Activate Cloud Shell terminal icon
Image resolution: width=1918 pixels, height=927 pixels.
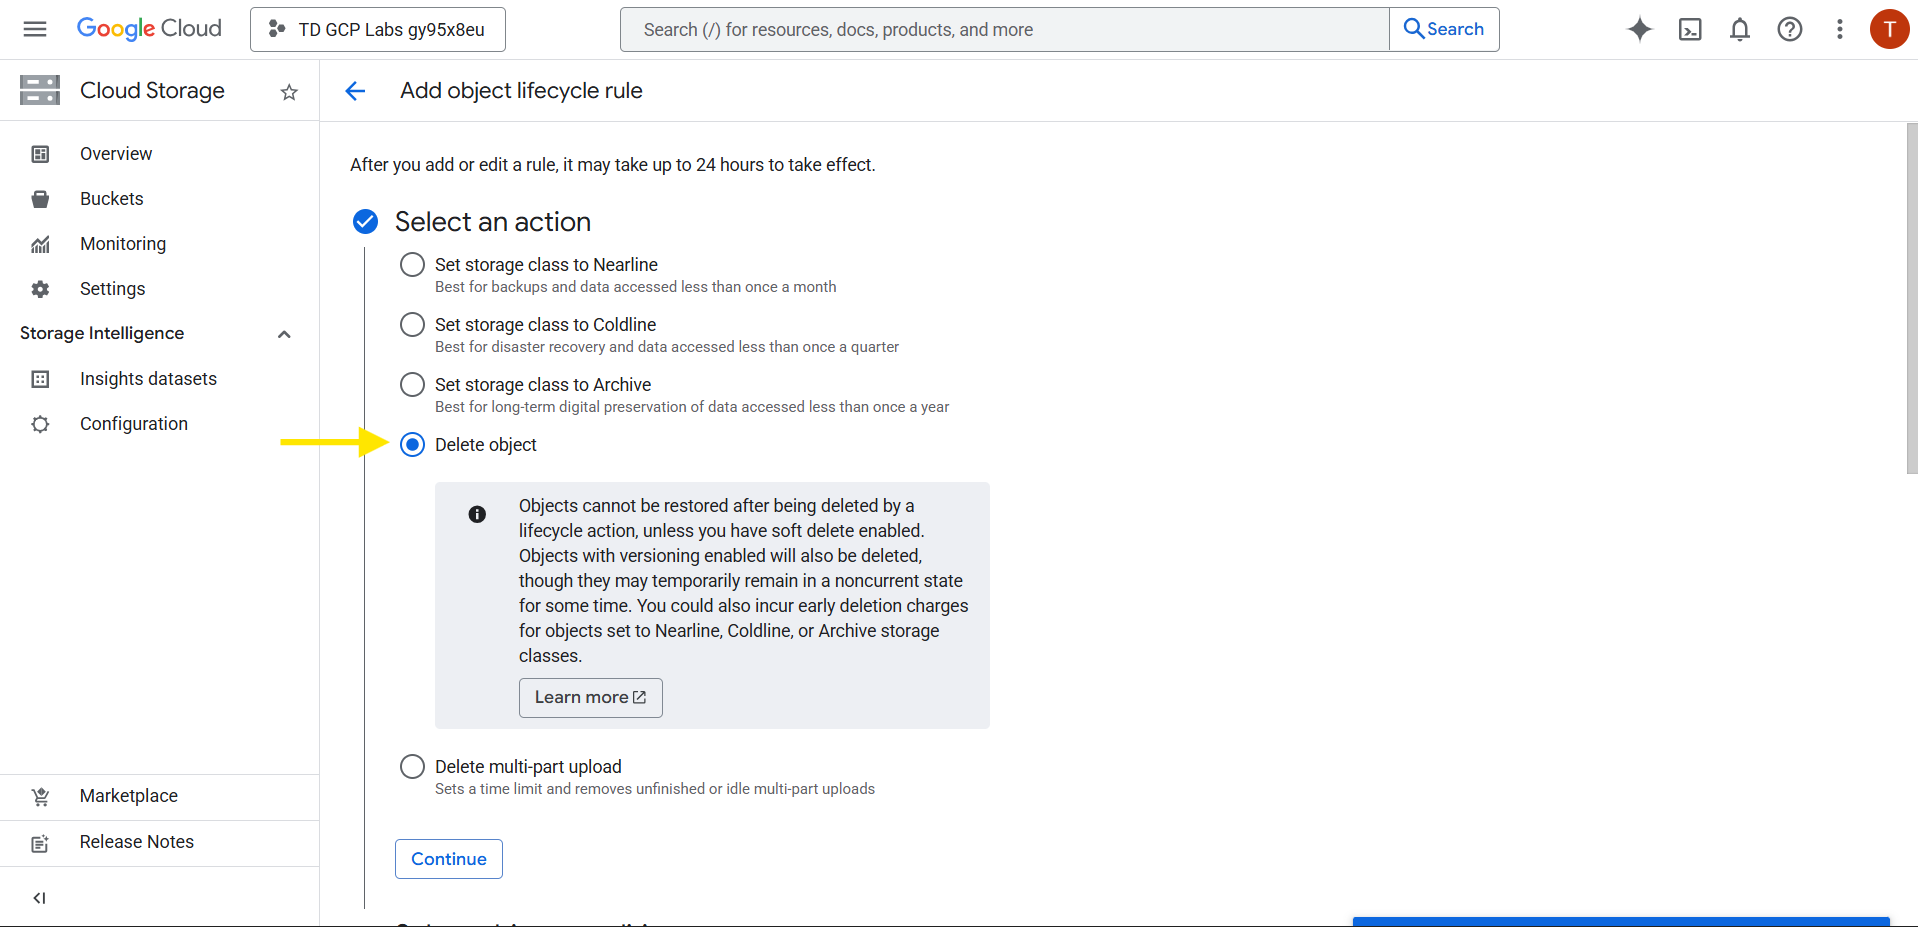point(1689,29)
